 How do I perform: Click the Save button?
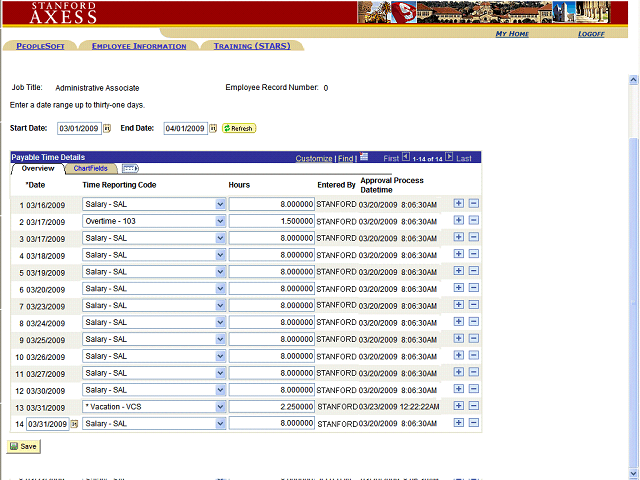pyautogui.click(x=24, y=446)
